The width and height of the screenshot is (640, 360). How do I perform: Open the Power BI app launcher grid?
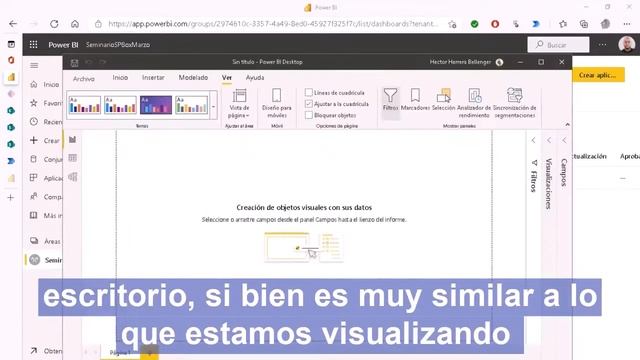[33, 44]
